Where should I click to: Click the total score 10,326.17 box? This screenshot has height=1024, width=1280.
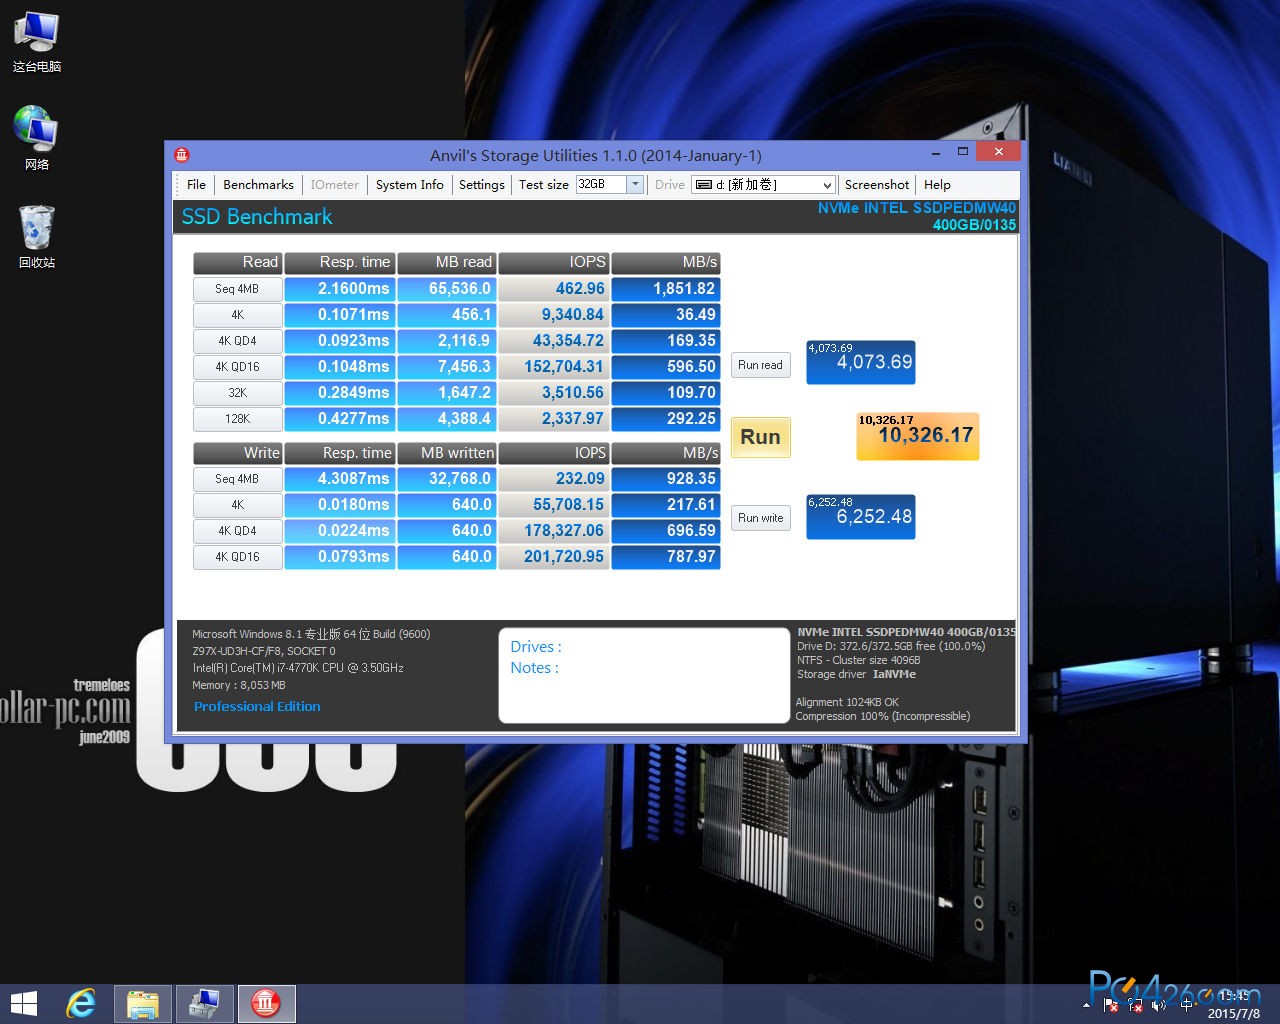click(918, 436)
